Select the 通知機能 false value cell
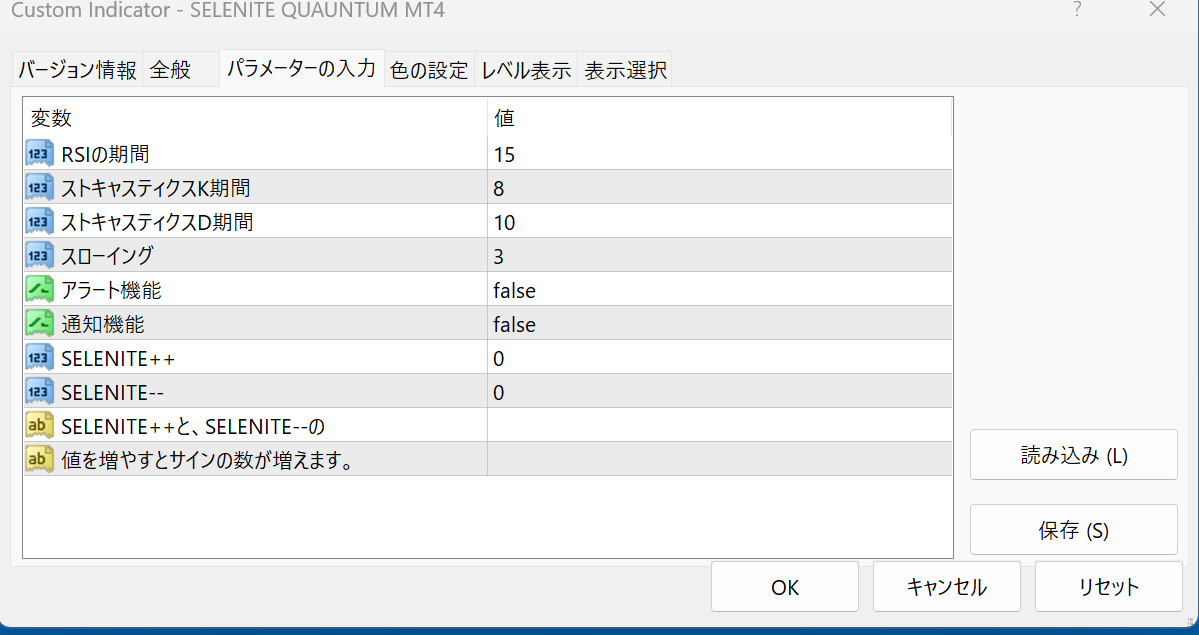 (x=718, y=324)
